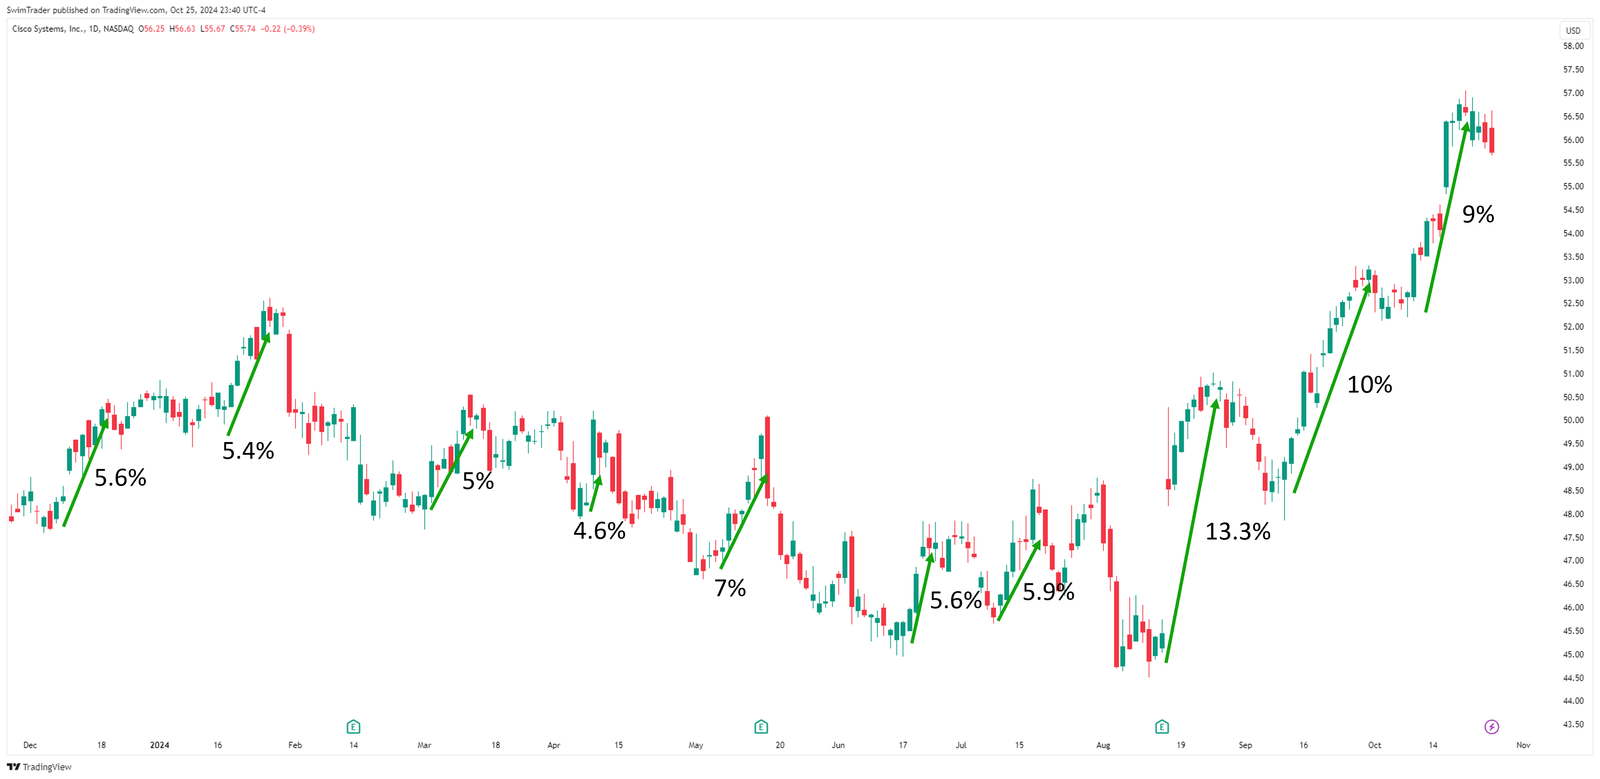Click the 45.00 price axis label
Image resolution: width=1600 pixels, height=779 pixels.
(x=1573, y=655)
